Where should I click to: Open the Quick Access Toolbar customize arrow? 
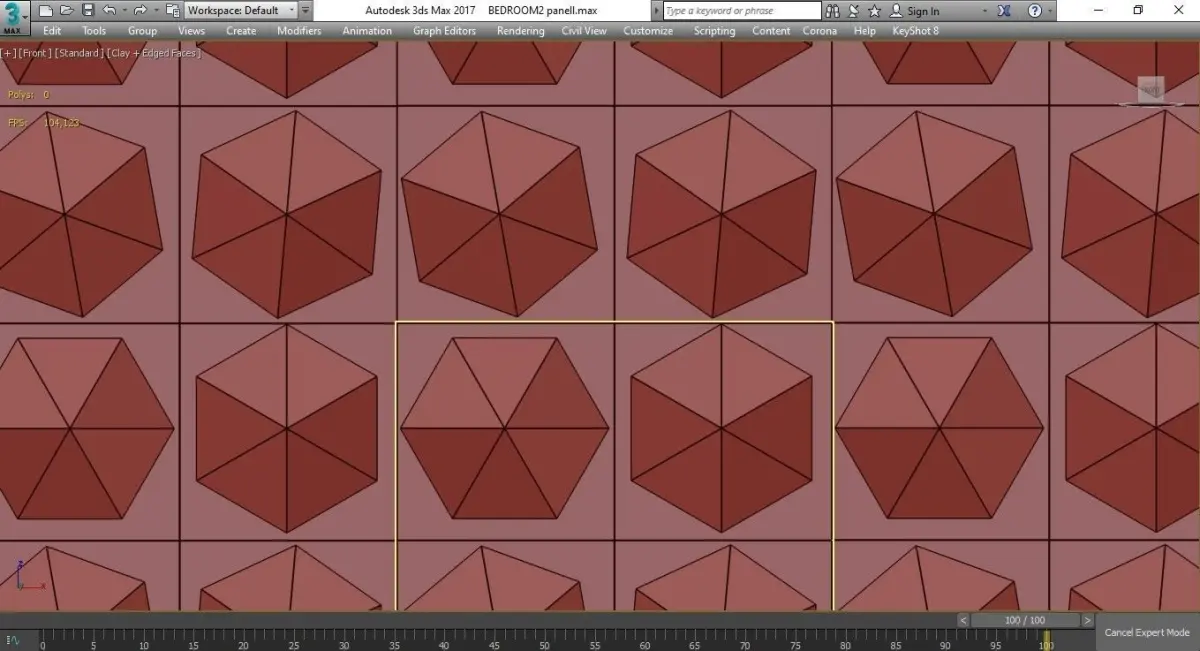tap(306, 10)
